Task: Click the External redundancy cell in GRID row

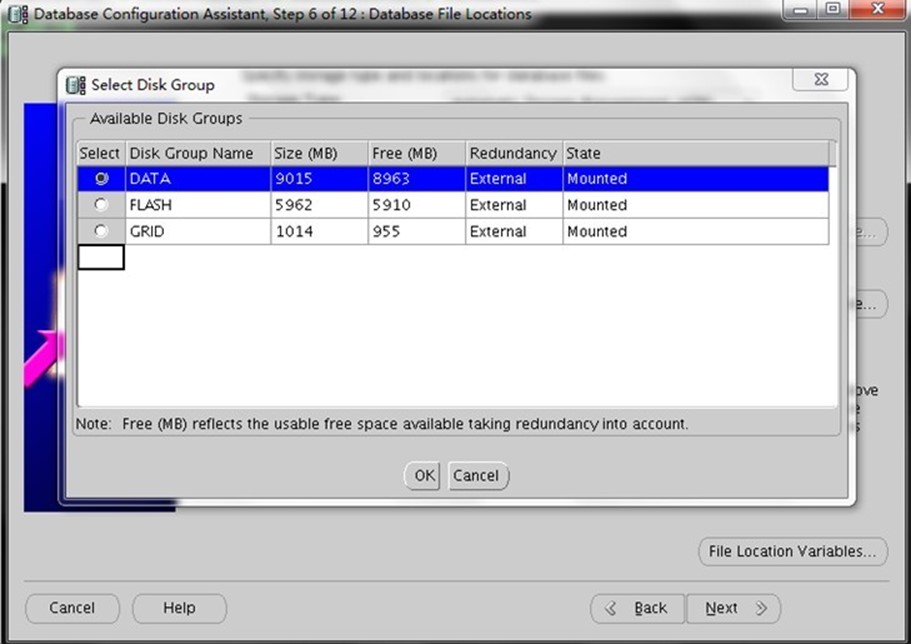Action: (x=514, y=231)
